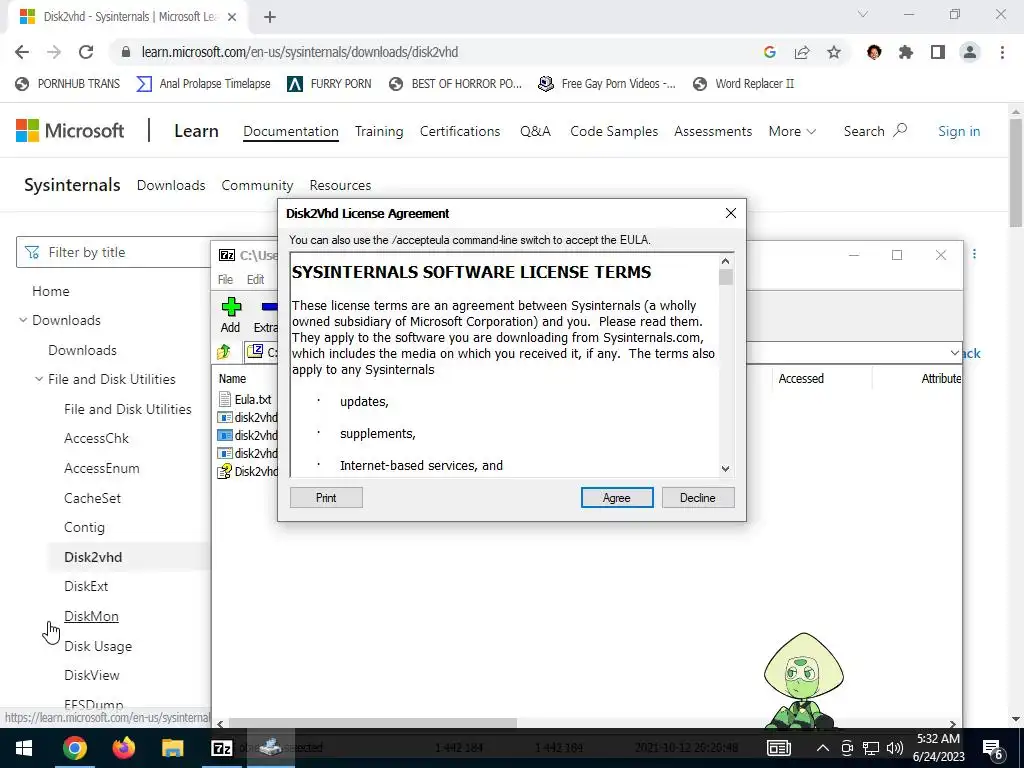
Task: Open the Edit menu in 7-Zip
Action: (x=255, y=280)
